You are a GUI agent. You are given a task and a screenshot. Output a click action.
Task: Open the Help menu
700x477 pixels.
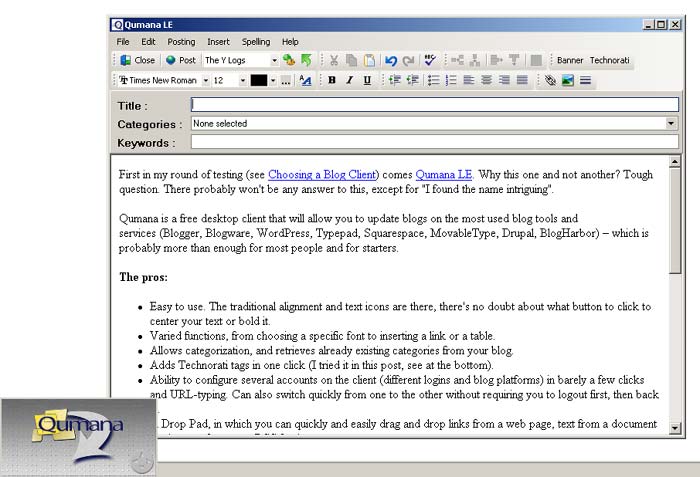click(x=290, y=42)
